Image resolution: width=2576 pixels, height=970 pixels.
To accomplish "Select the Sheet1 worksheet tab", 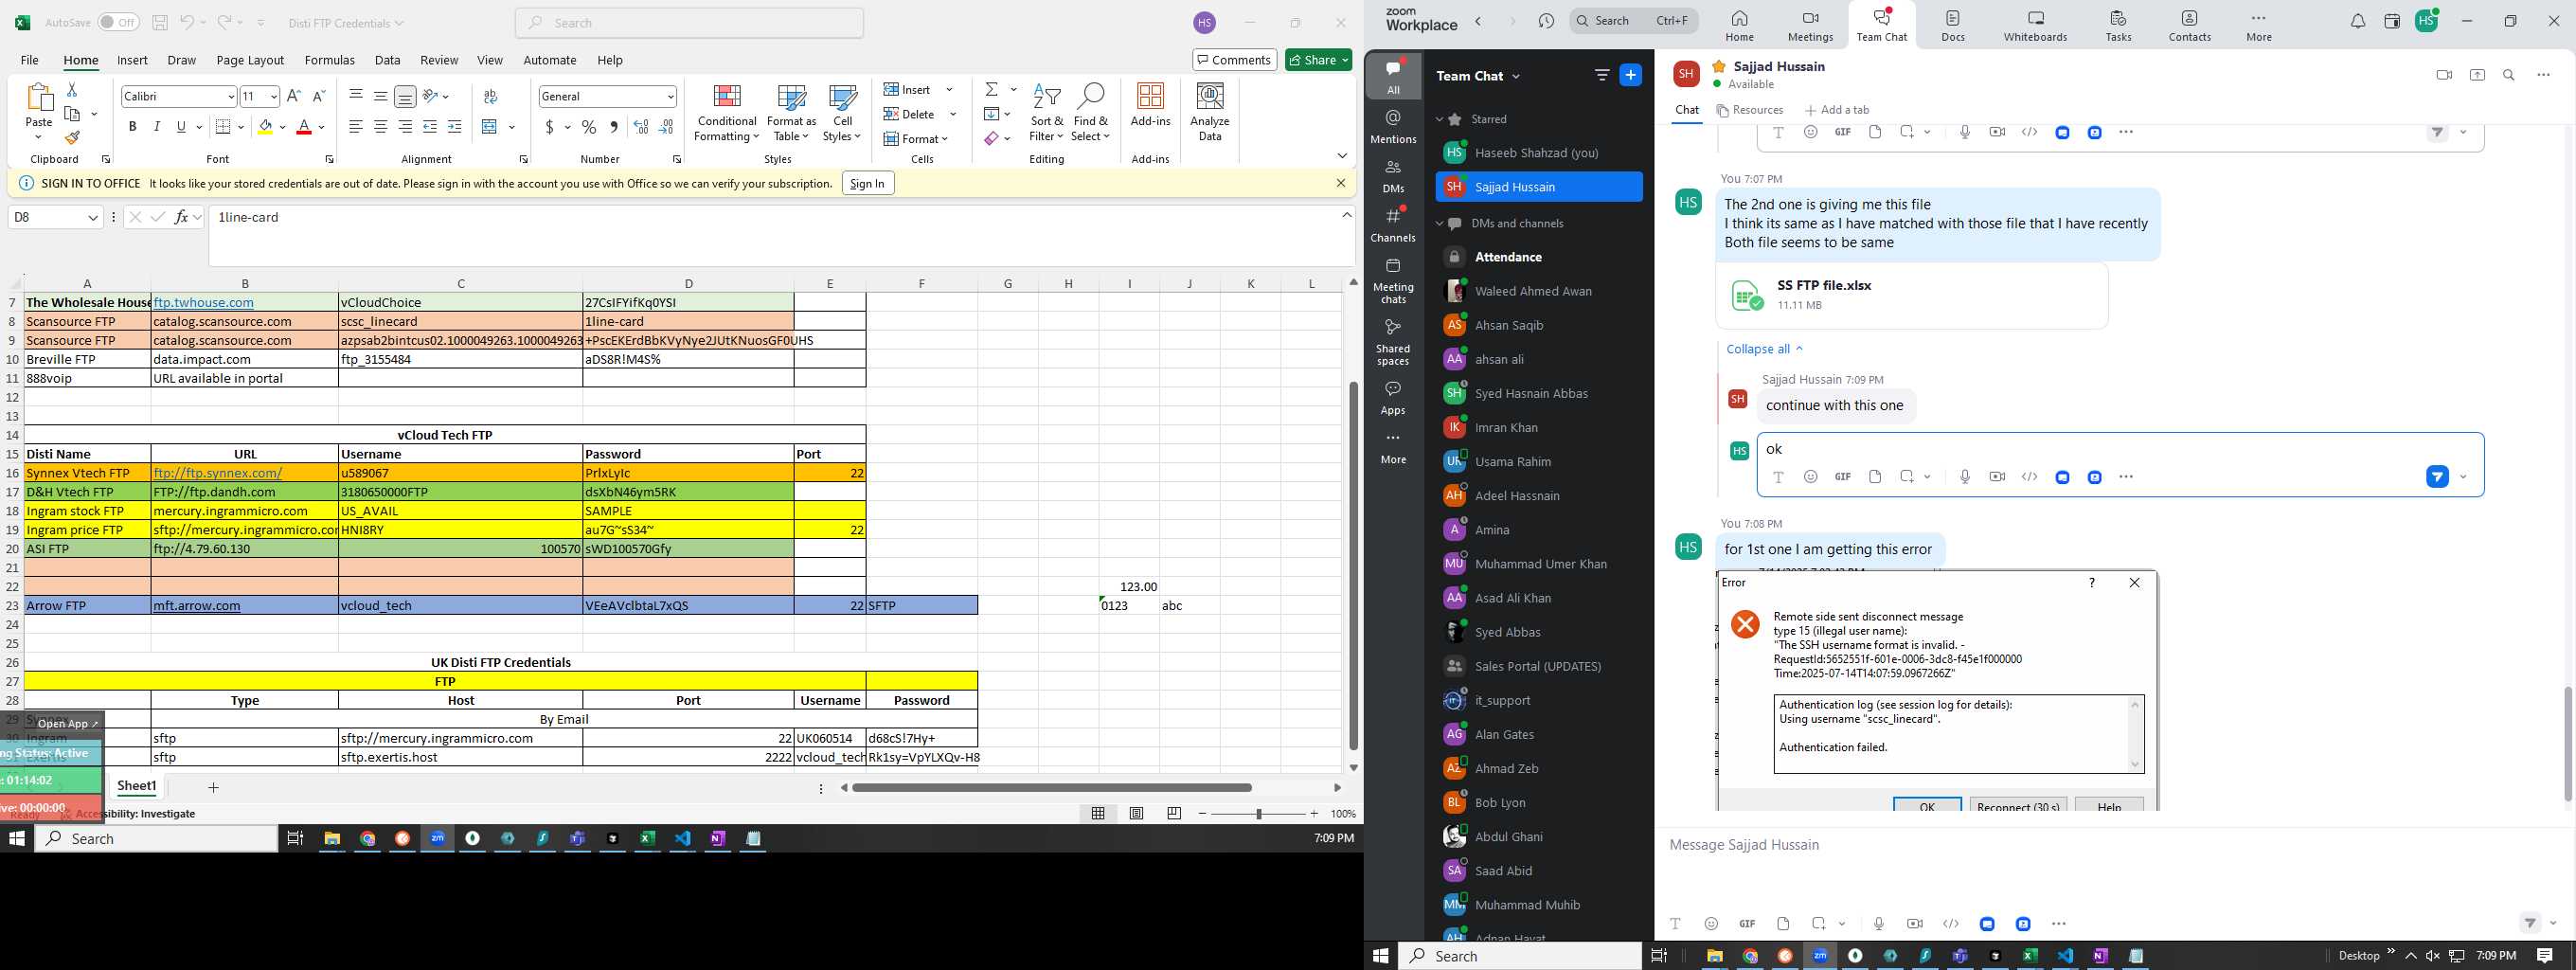I will click(137, 786).
